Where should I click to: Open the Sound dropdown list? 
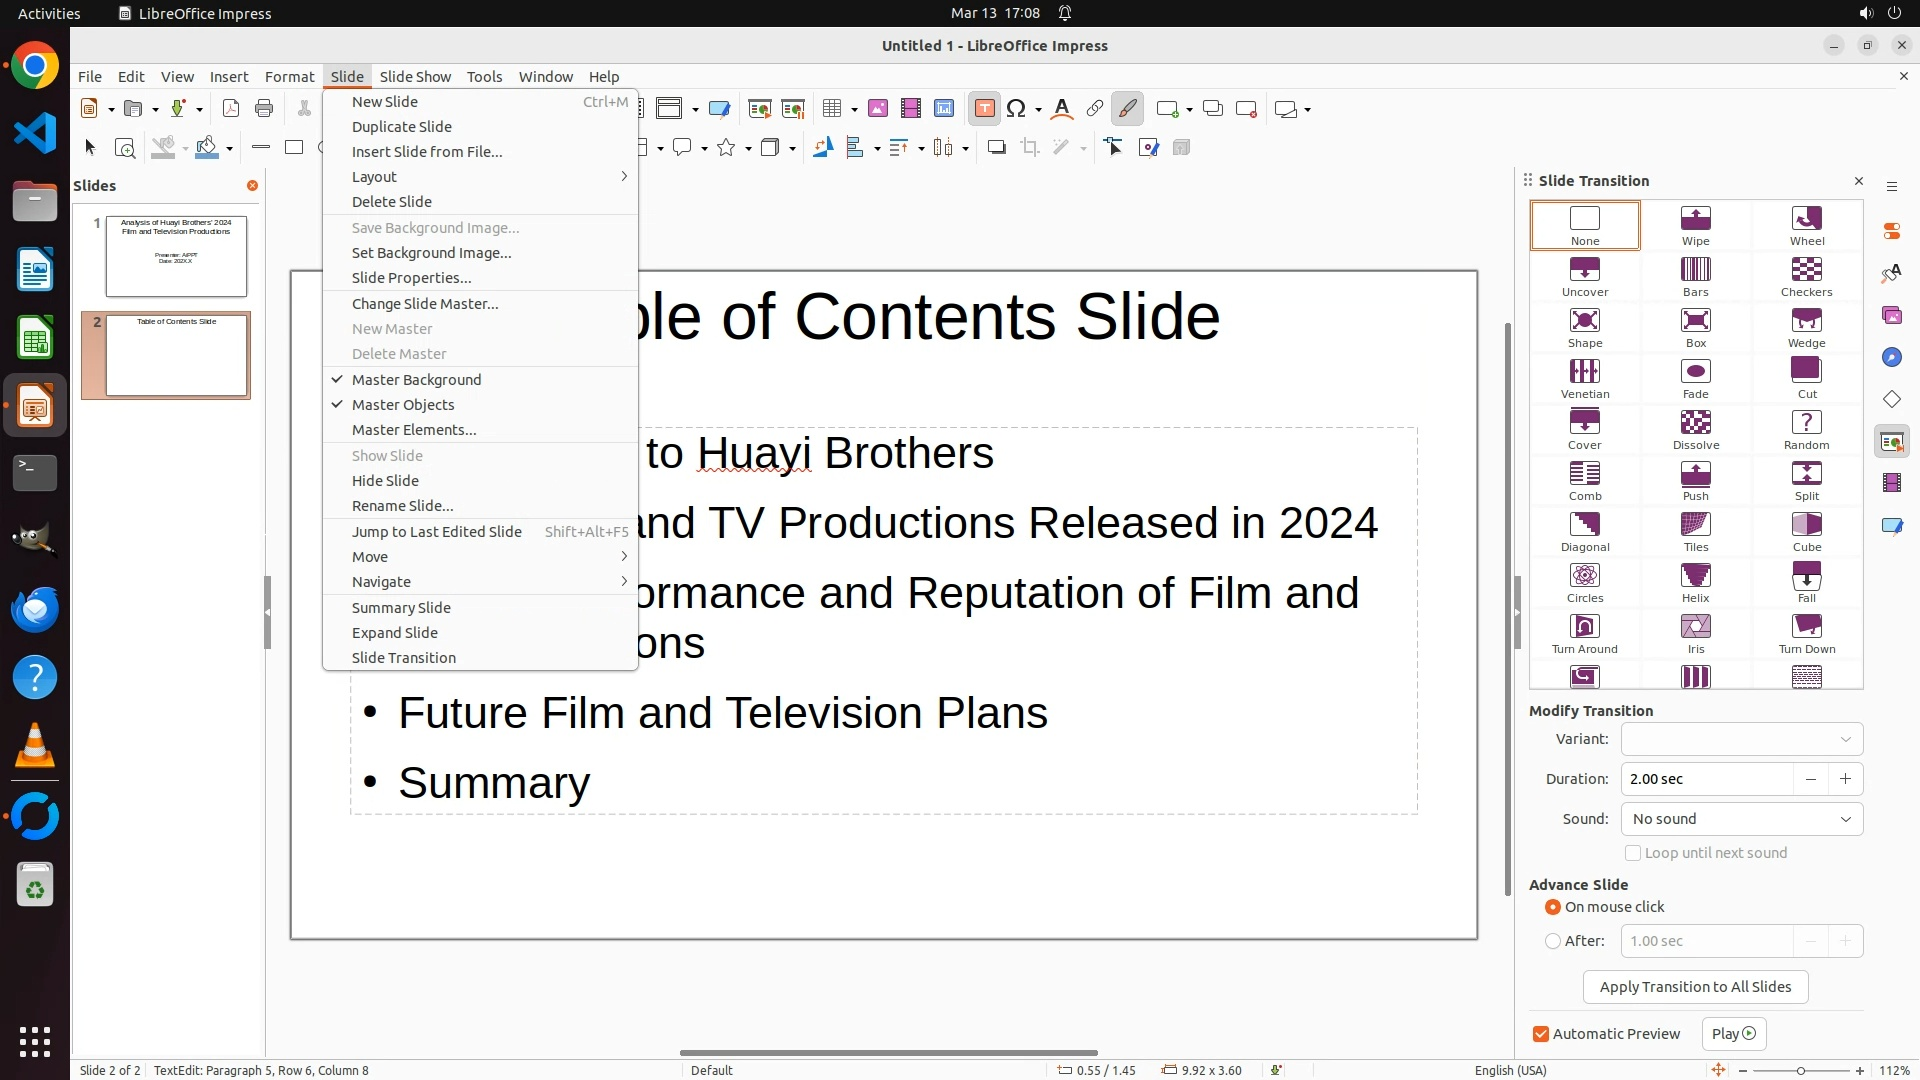1741,819
